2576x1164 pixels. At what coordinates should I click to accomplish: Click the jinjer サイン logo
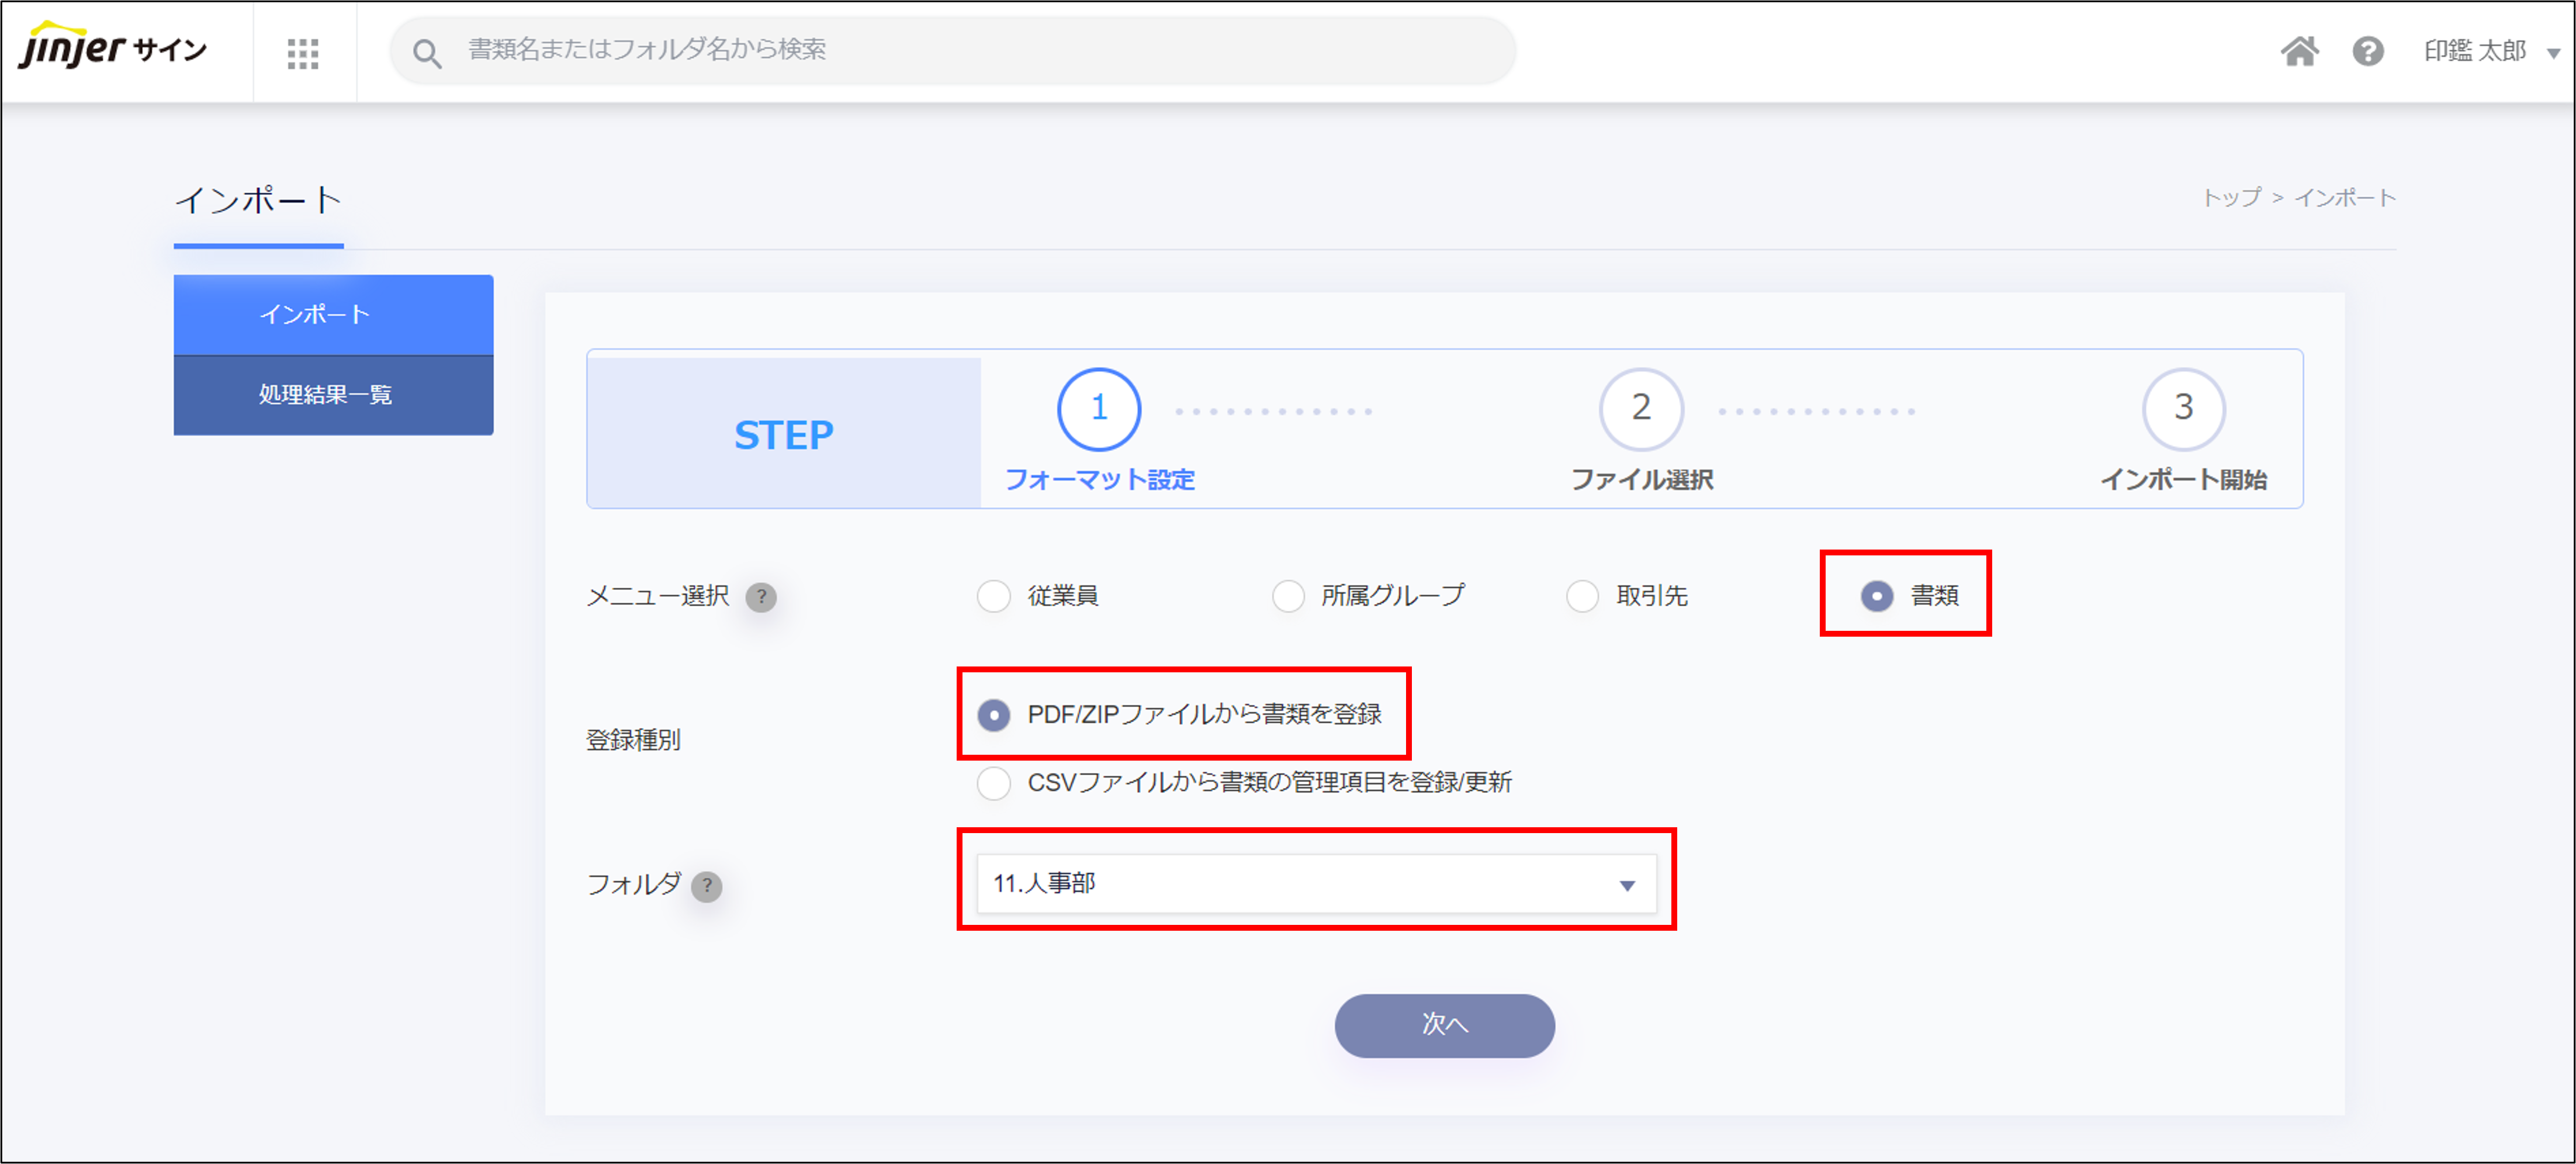[x=113, y=48]
